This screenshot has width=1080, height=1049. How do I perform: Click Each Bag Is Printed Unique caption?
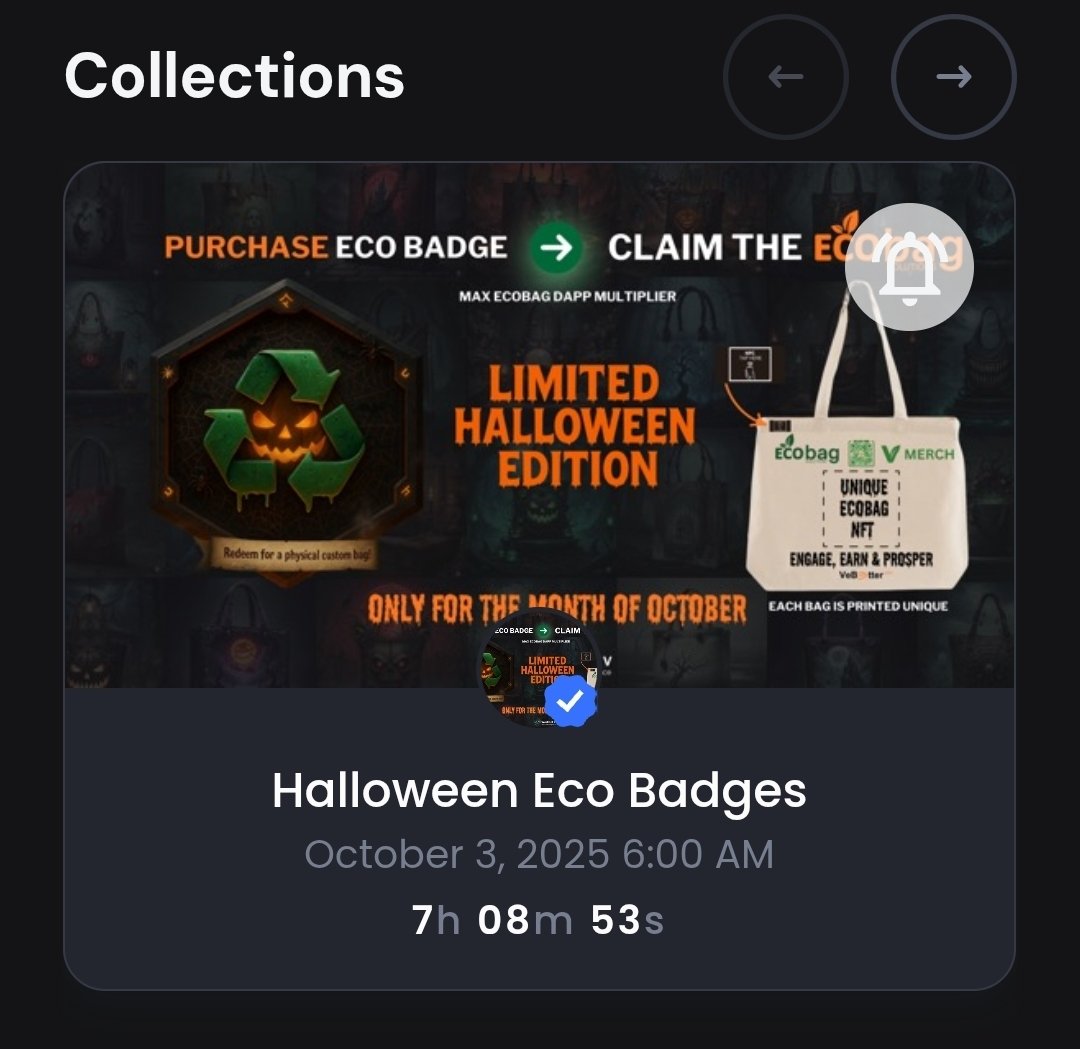tap(857, 606)
